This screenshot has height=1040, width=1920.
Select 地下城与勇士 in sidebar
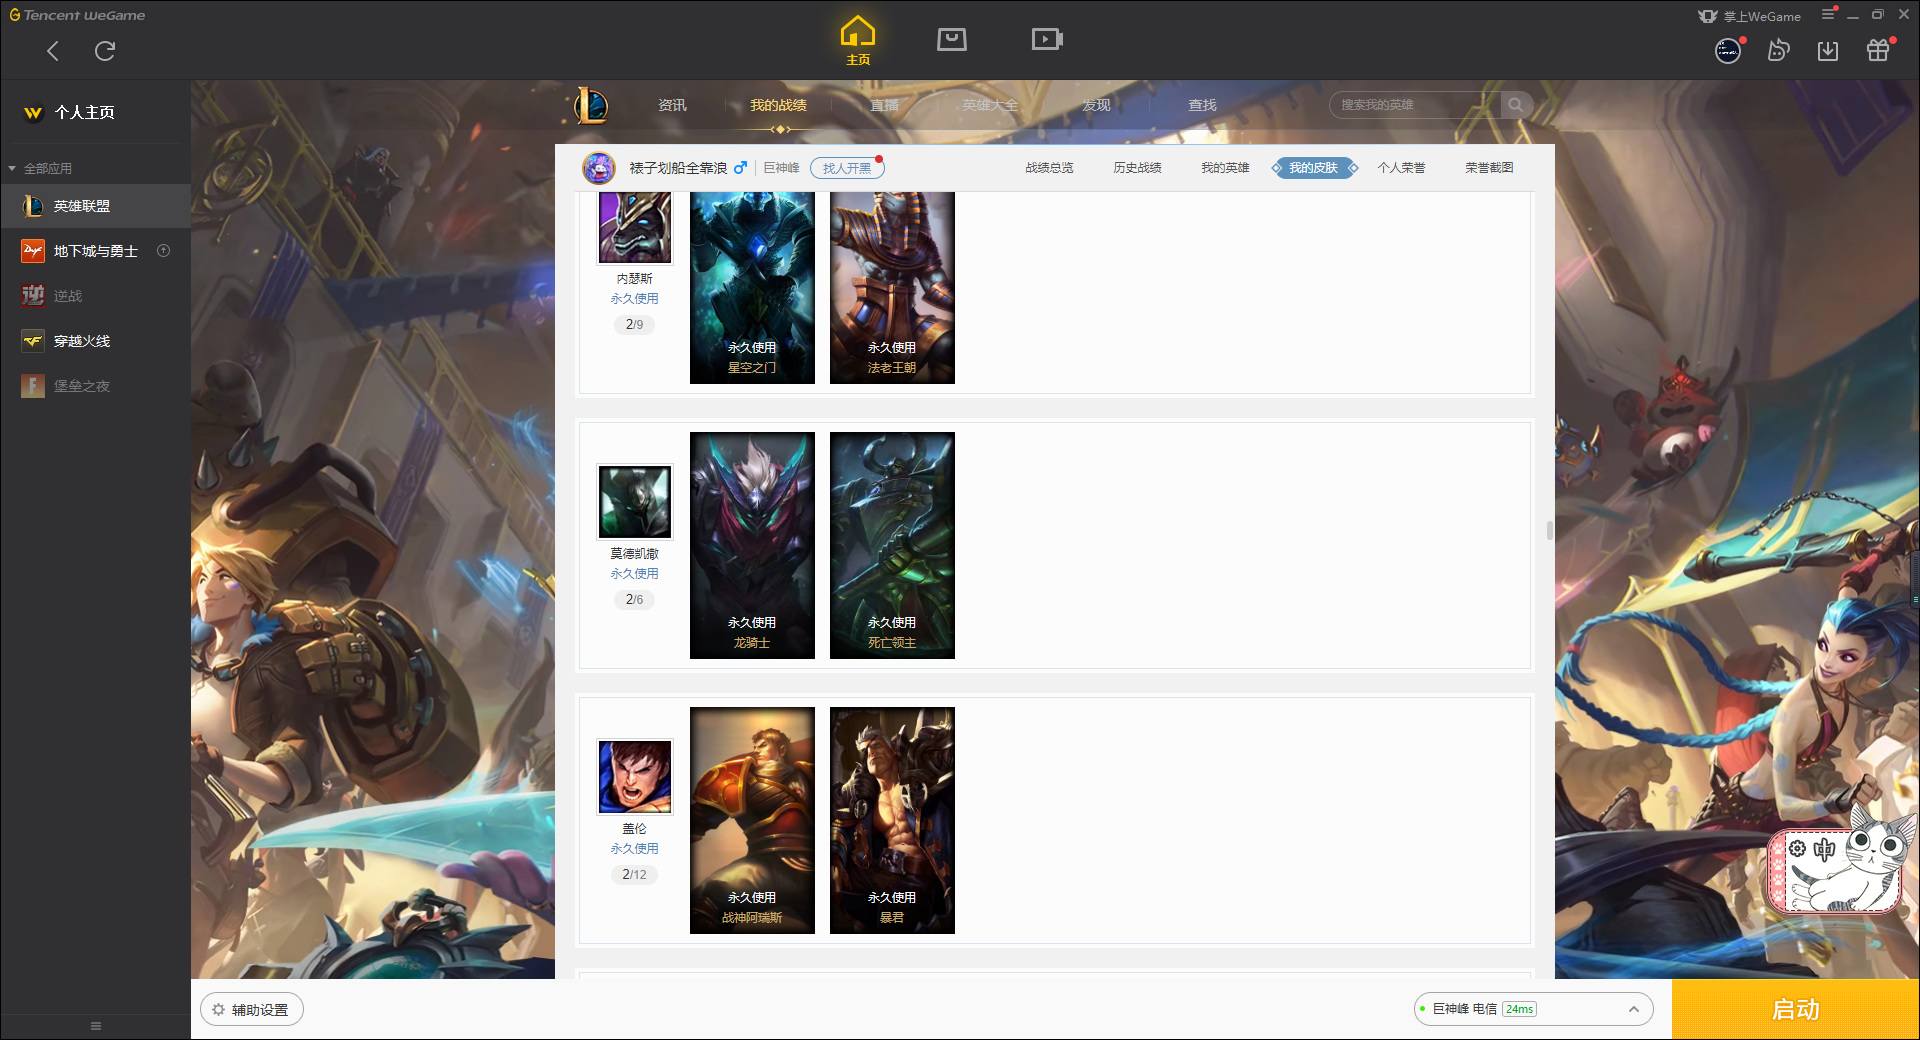(95, 251)
